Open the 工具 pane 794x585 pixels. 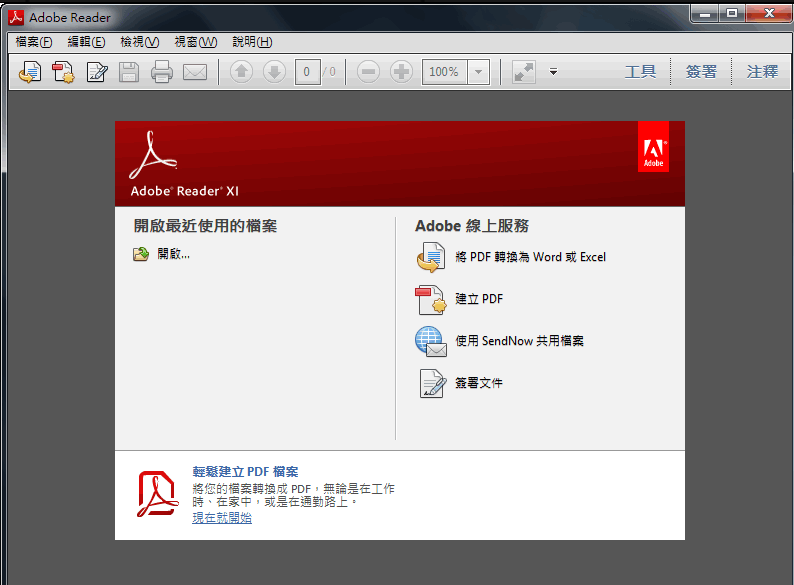coord(641,72)
